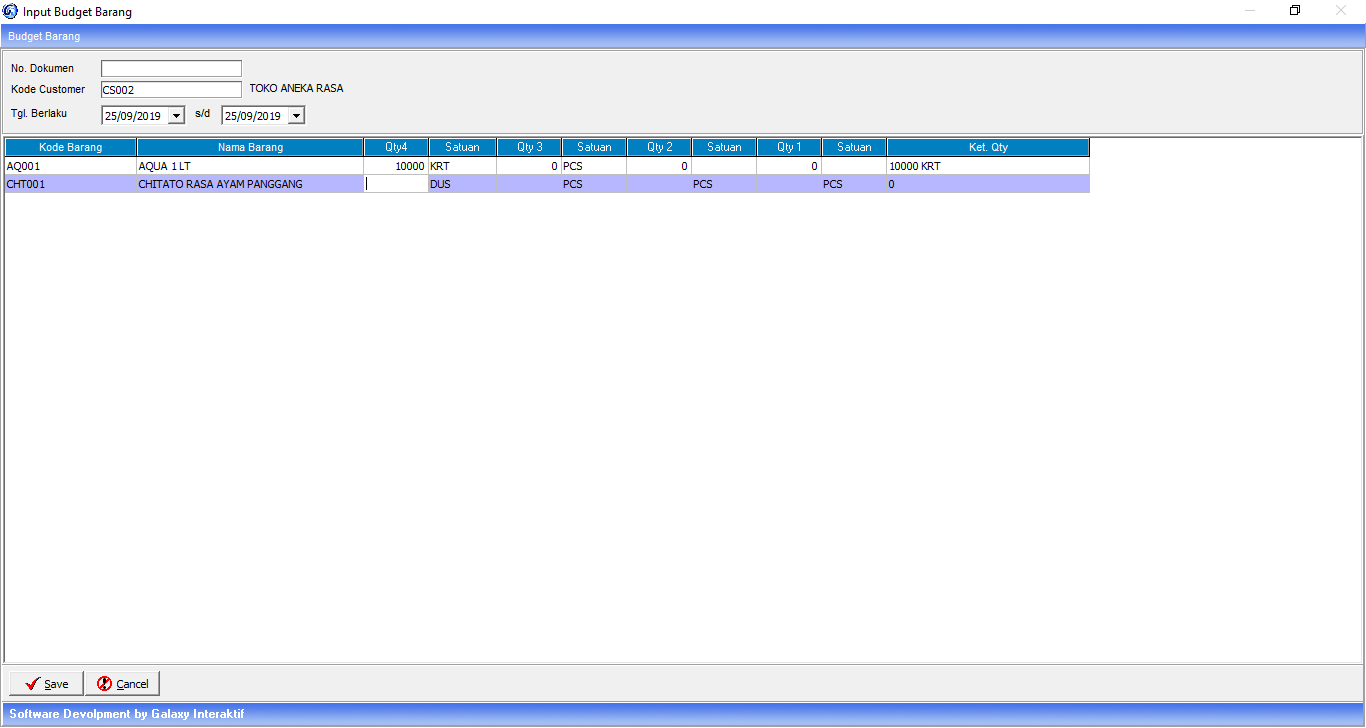Click the Kode Customer field containing CS002
Viewport: 1366px width, 728px height.
(x=171, y=89)
